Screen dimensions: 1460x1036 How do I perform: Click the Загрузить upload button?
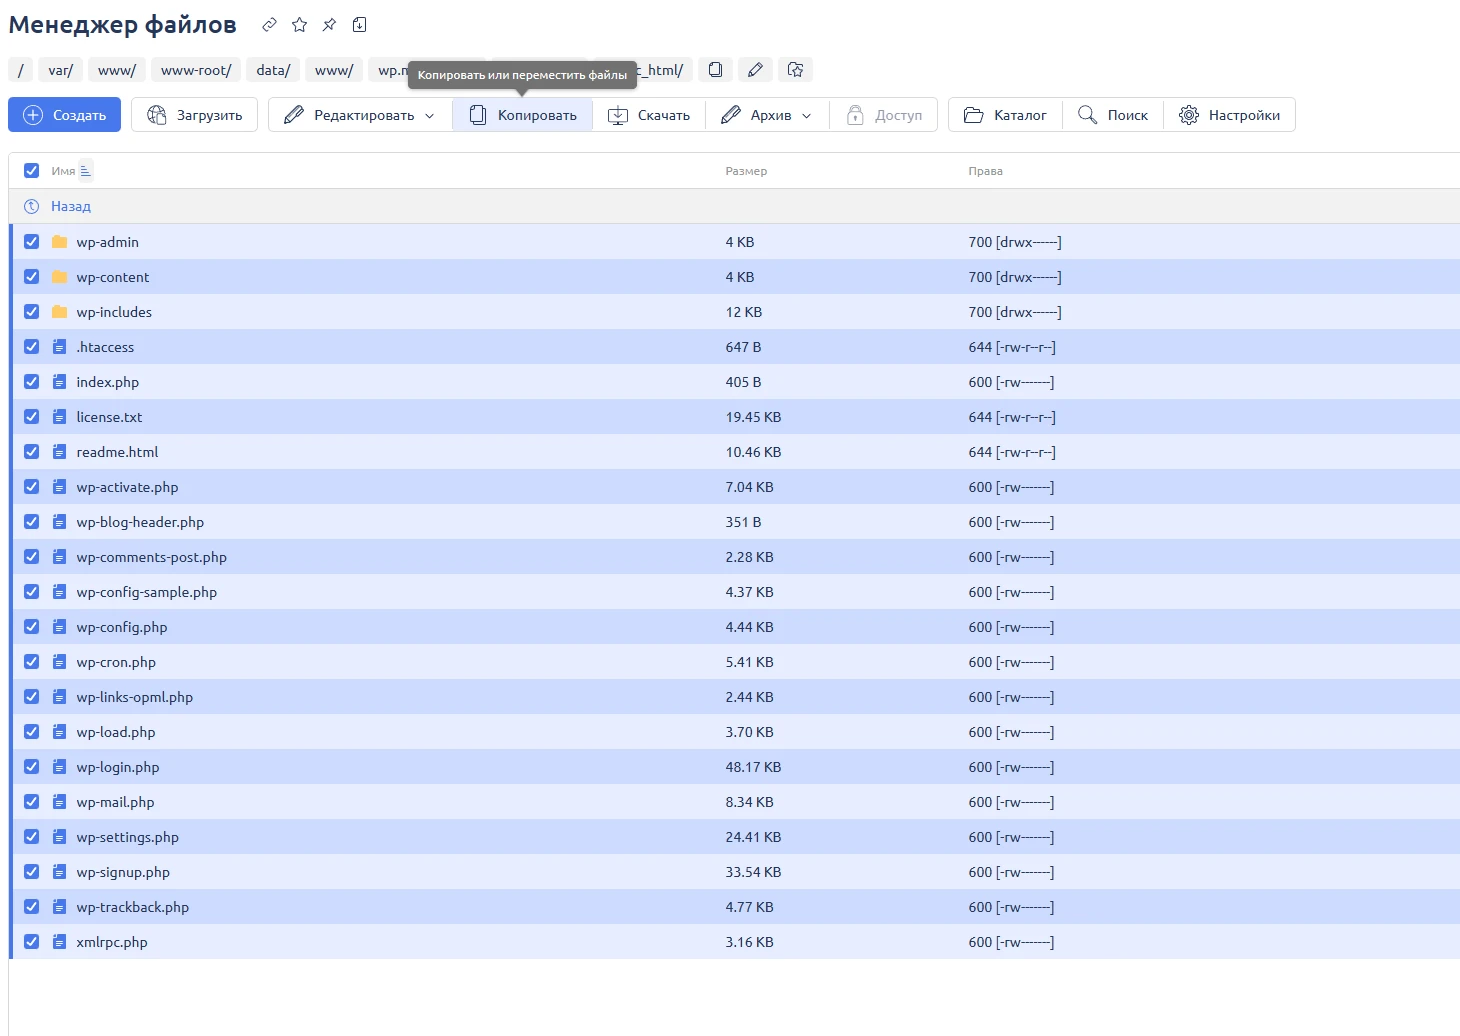click(195, 115)
